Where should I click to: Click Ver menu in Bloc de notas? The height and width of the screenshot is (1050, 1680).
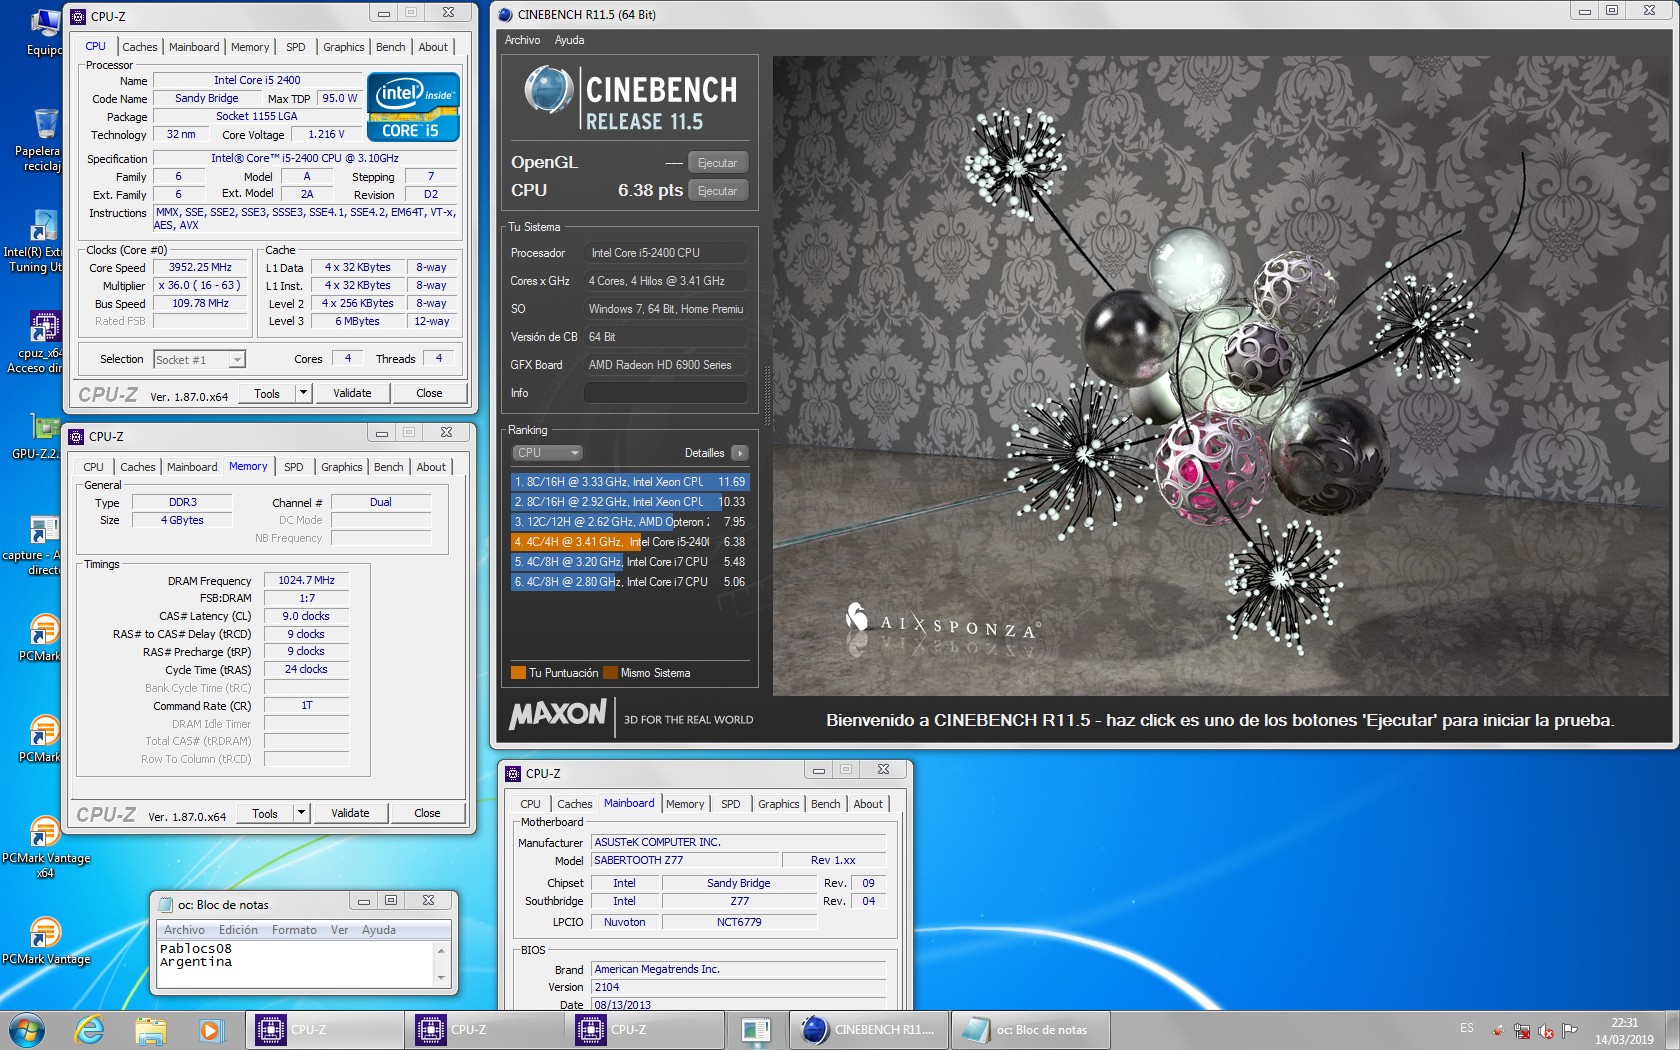[340, 930]
